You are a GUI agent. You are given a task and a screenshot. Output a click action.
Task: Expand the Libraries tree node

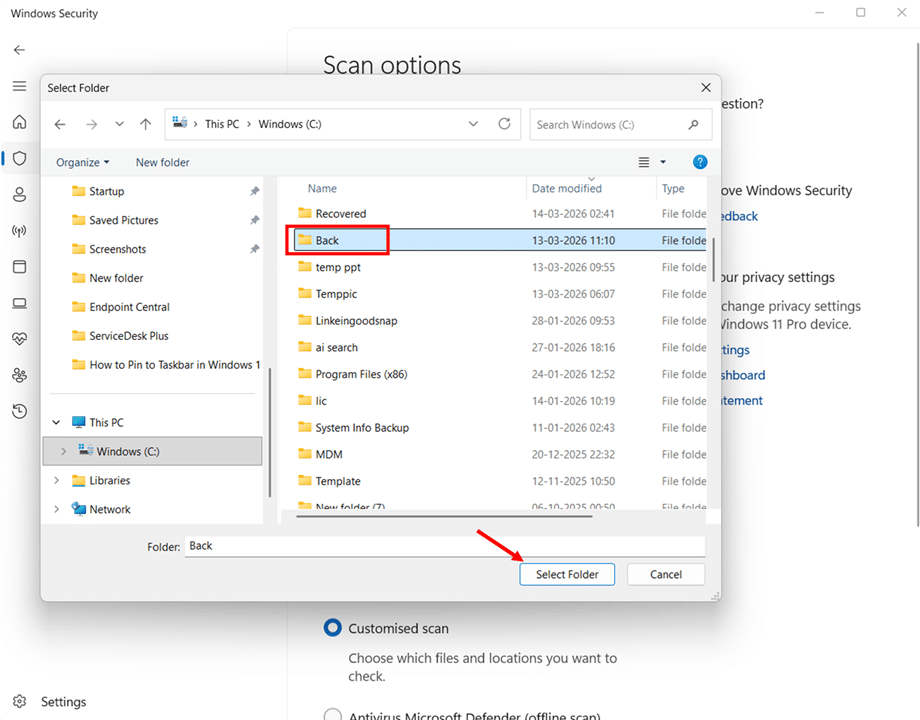pos(56,481)
